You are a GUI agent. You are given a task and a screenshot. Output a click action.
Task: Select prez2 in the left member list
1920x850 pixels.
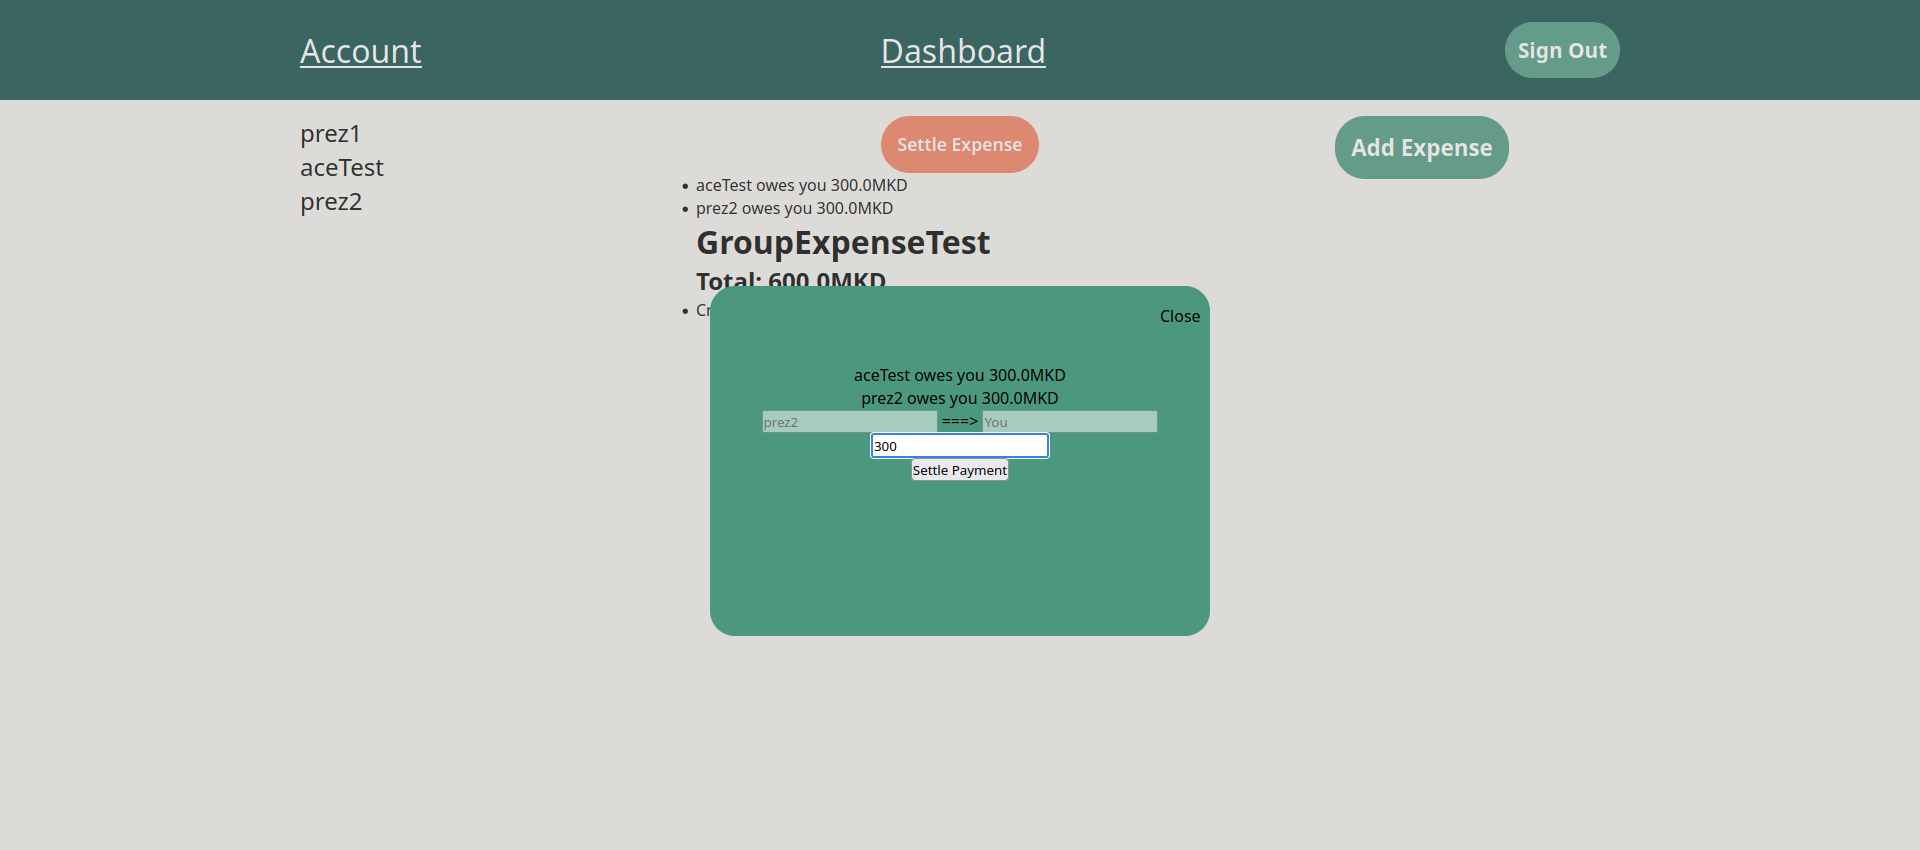pyautogui.click(x=331, y=202)
